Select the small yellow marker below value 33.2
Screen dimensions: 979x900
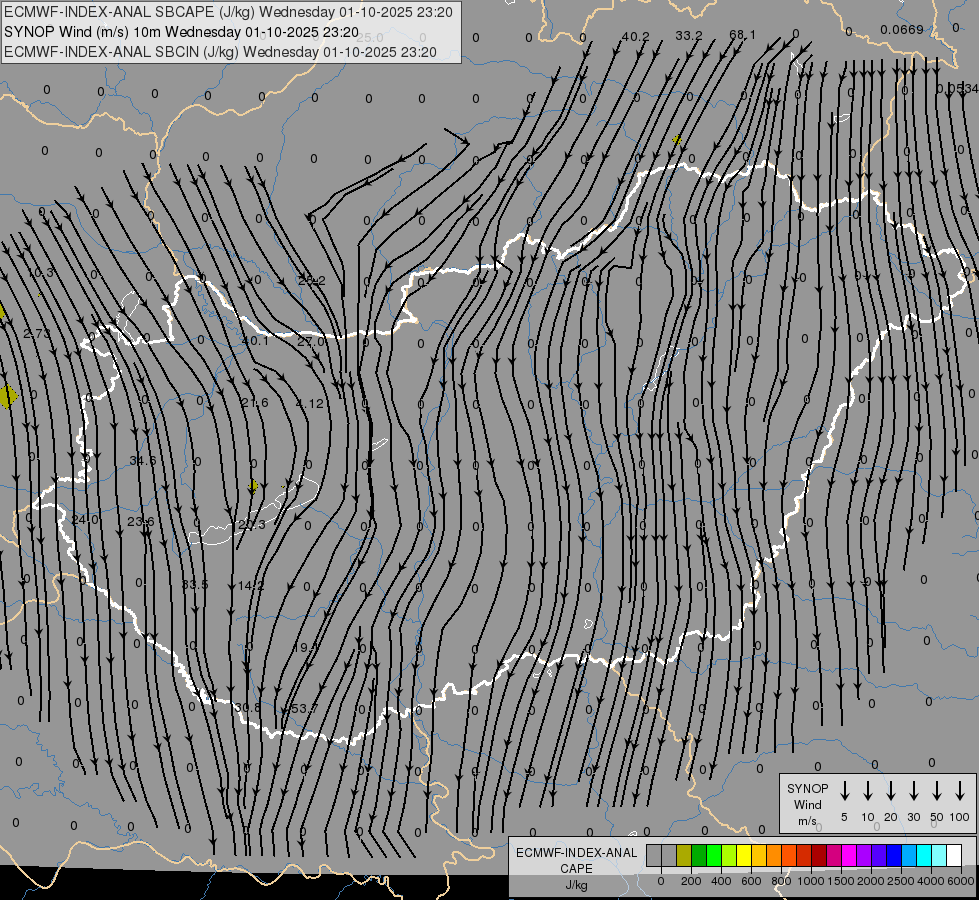(677, 140)
